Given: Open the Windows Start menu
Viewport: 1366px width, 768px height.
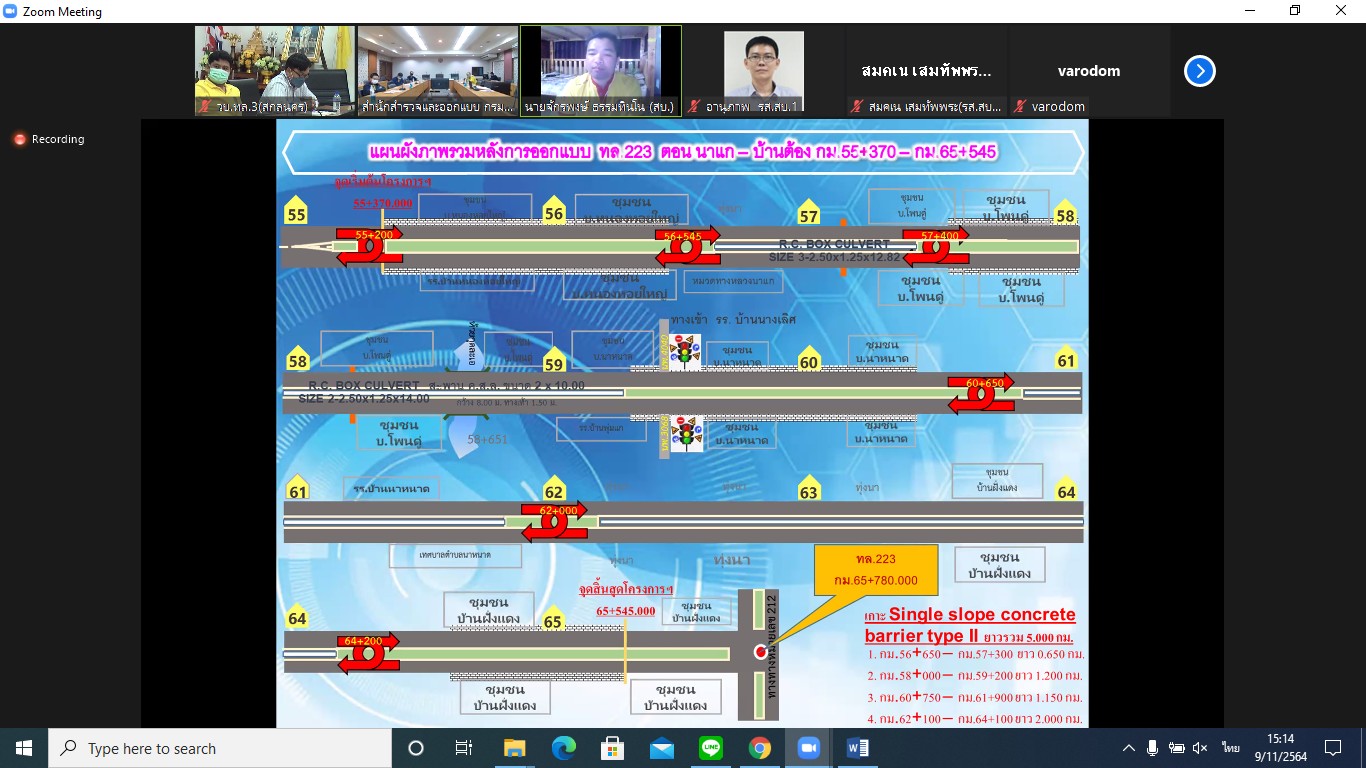Looking at the screenshot, I should [24, 748].
